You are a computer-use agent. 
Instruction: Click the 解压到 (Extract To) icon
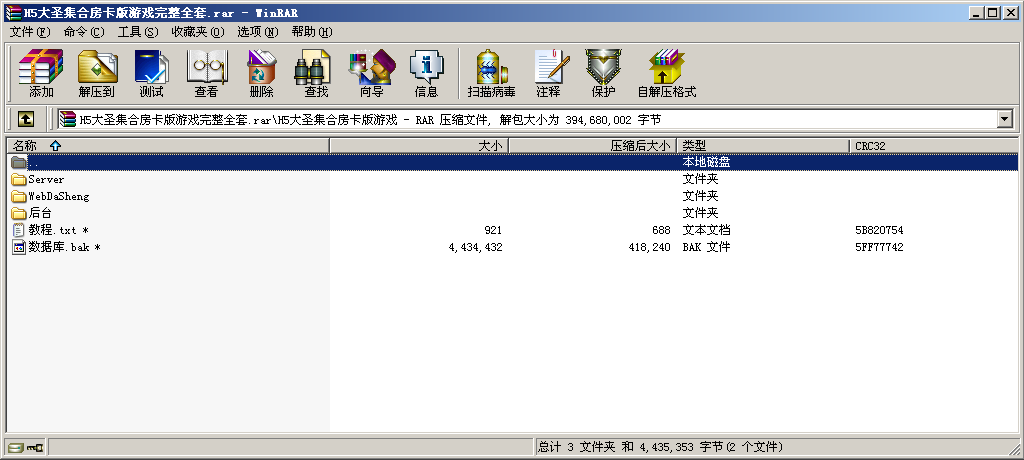[x=96, y=73]
